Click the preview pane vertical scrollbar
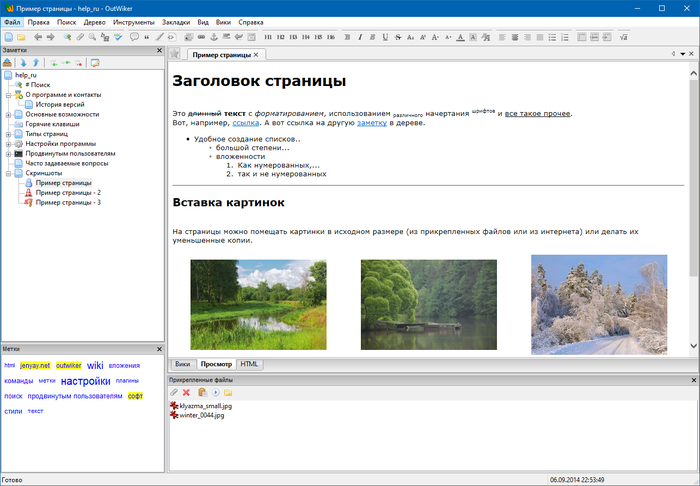Image resolution: width=700 pixels, height=486 pixels. pos(694,180)
